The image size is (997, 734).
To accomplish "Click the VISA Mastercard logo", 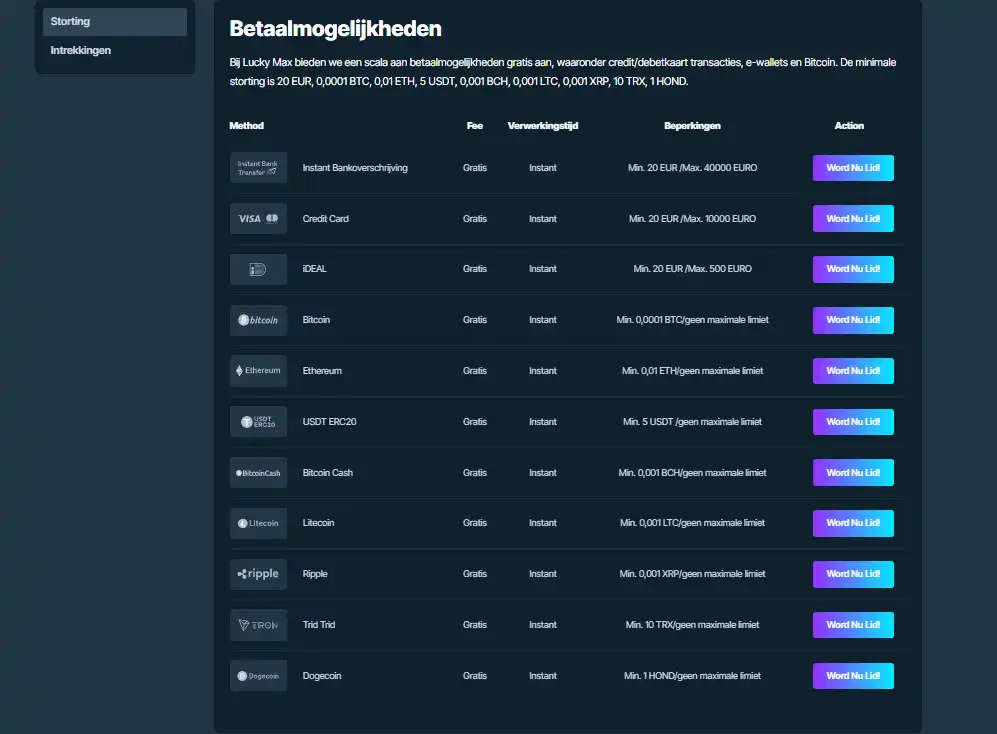I will pos(258,219).
